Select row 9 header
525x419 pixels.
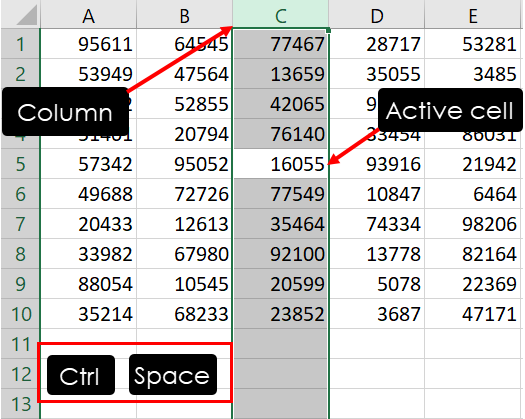[20, 284]
